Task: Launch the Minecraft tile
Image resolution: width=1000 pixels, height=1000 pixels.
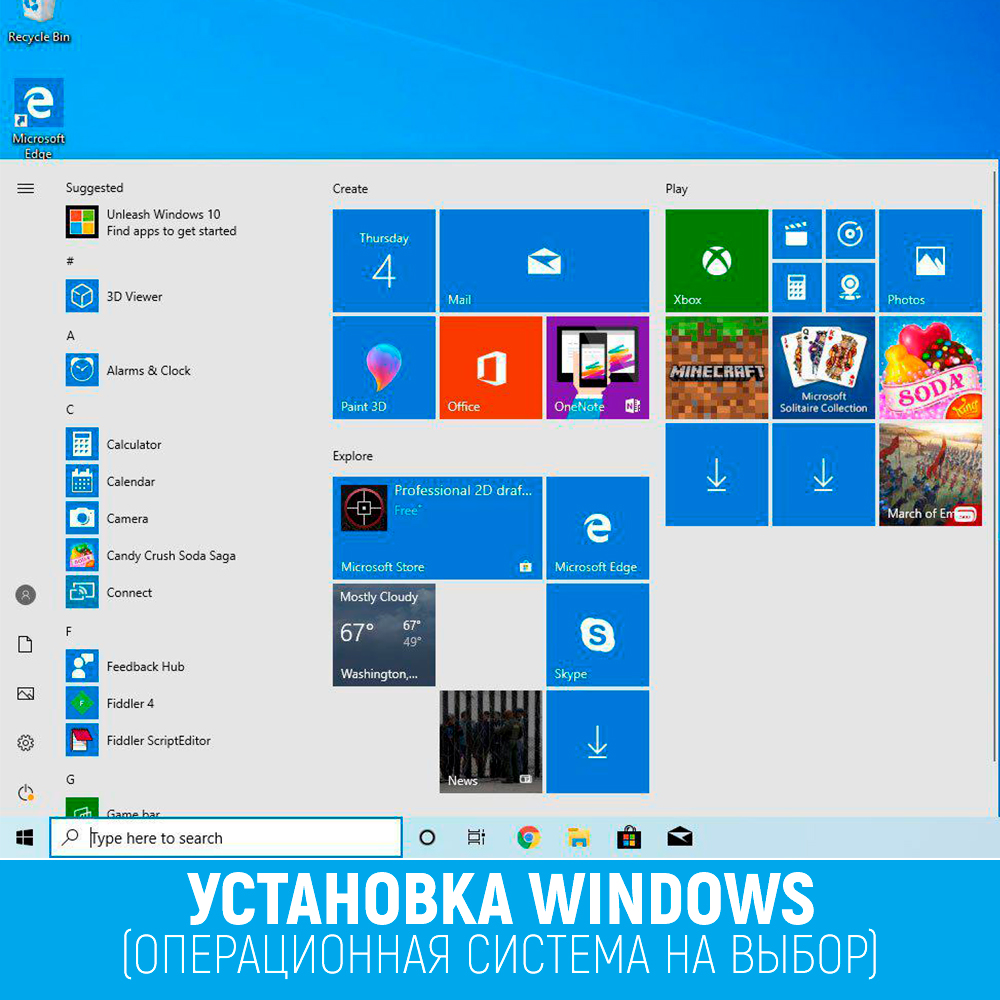Action: (716, 367)
